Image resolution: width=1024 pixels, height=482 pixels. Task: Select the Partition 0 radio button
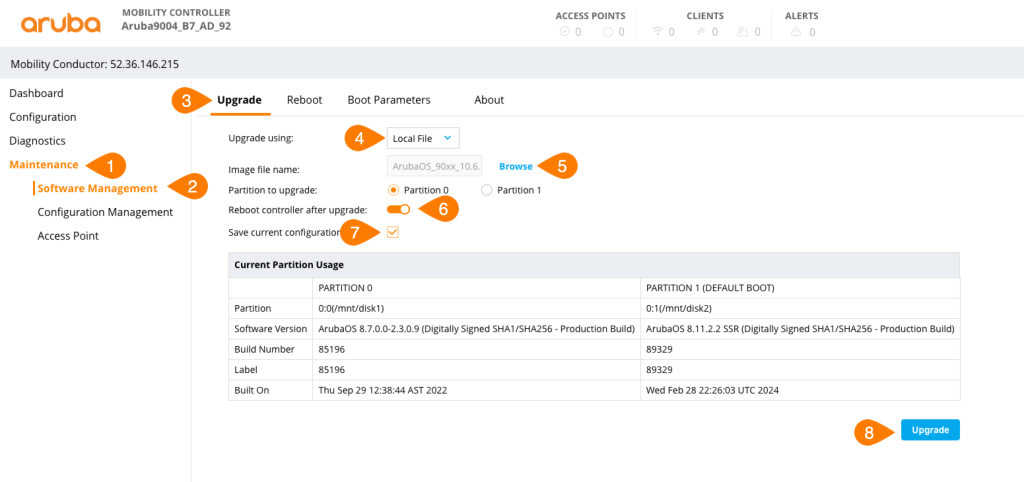point(393,189)
